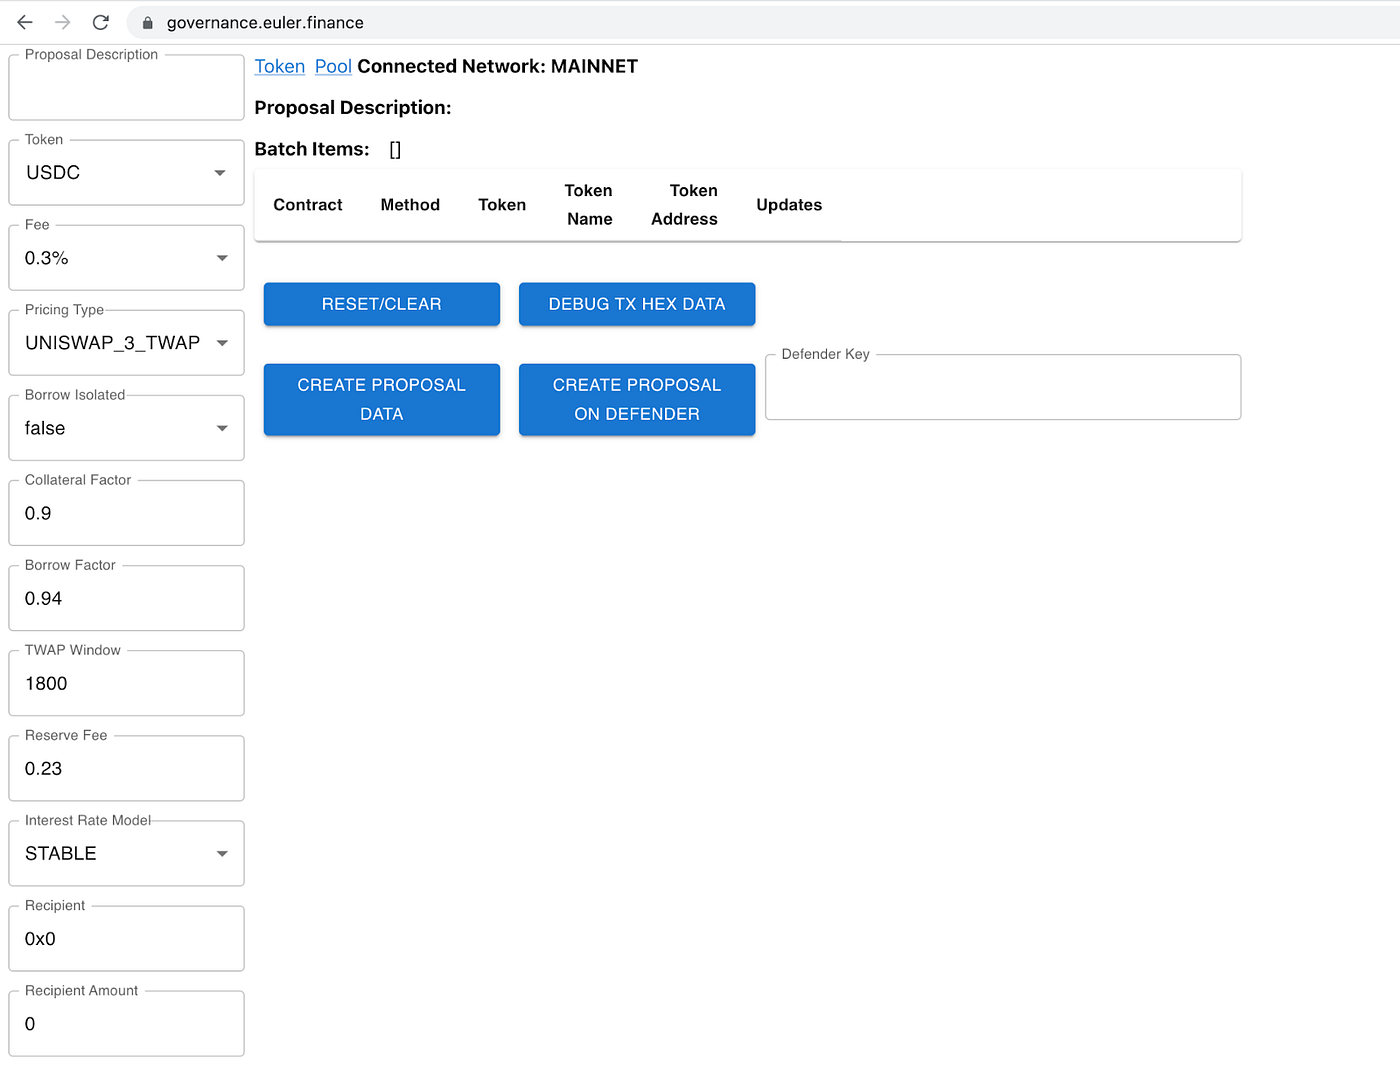The width and height of the screenshot is (1400, 1092).
Task: Select the Recipient Amount field
Action: click(126, 1023)
